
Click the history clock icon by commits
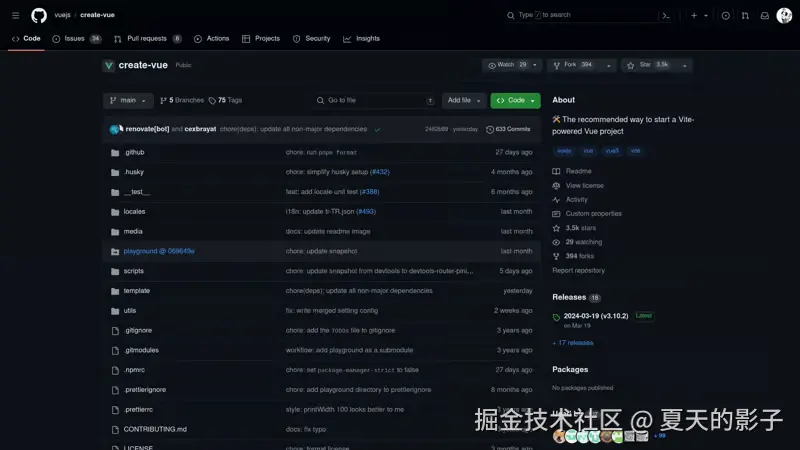tap(490, 130)
